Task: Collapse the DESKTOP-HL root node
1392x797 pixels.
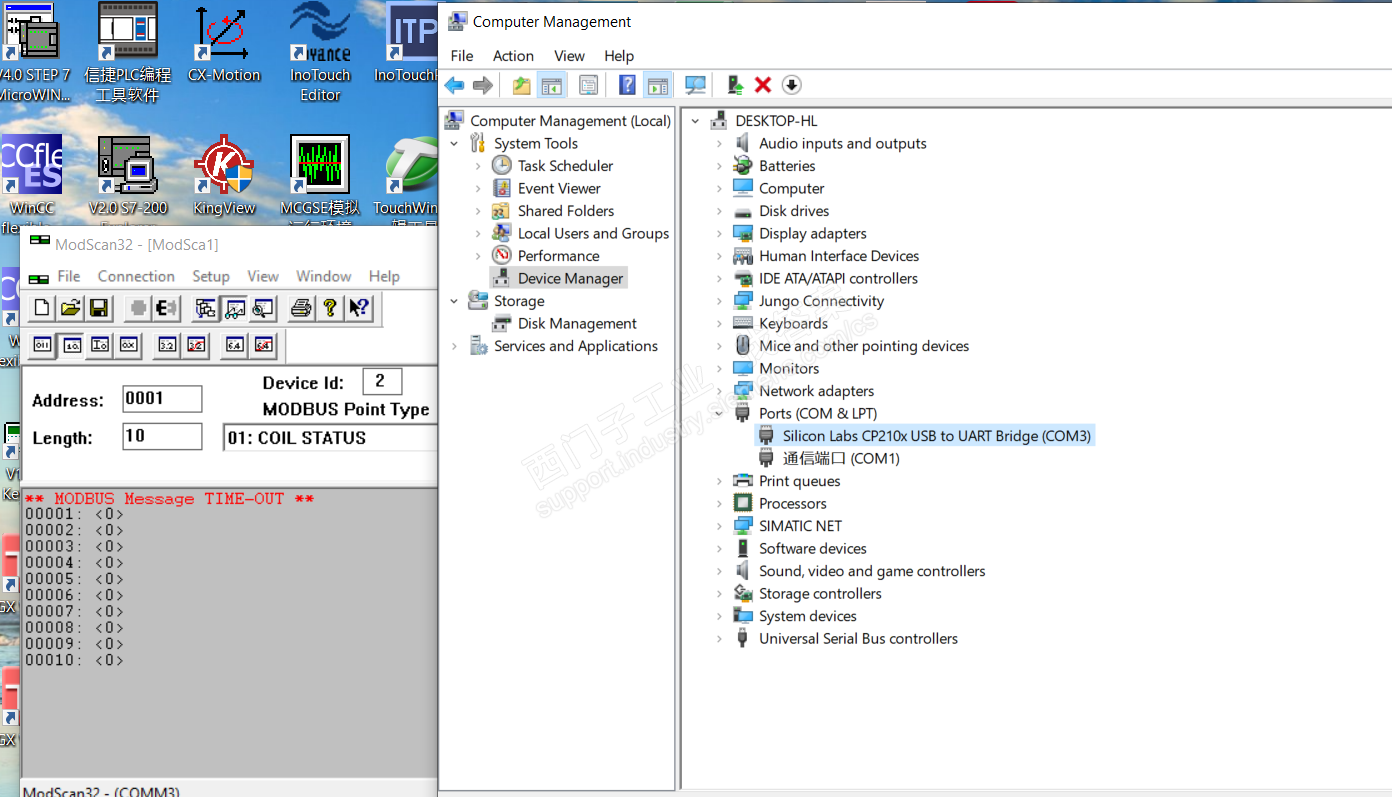Action: coord(695,121)
